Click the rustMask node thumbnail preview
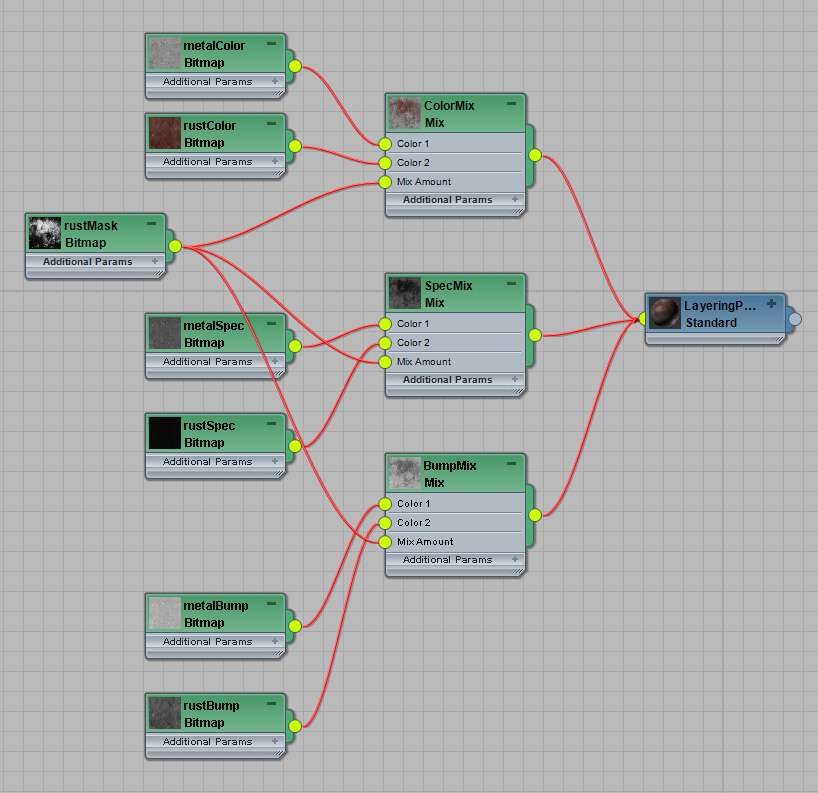This screenshot has width=818, height=793. 45,233
